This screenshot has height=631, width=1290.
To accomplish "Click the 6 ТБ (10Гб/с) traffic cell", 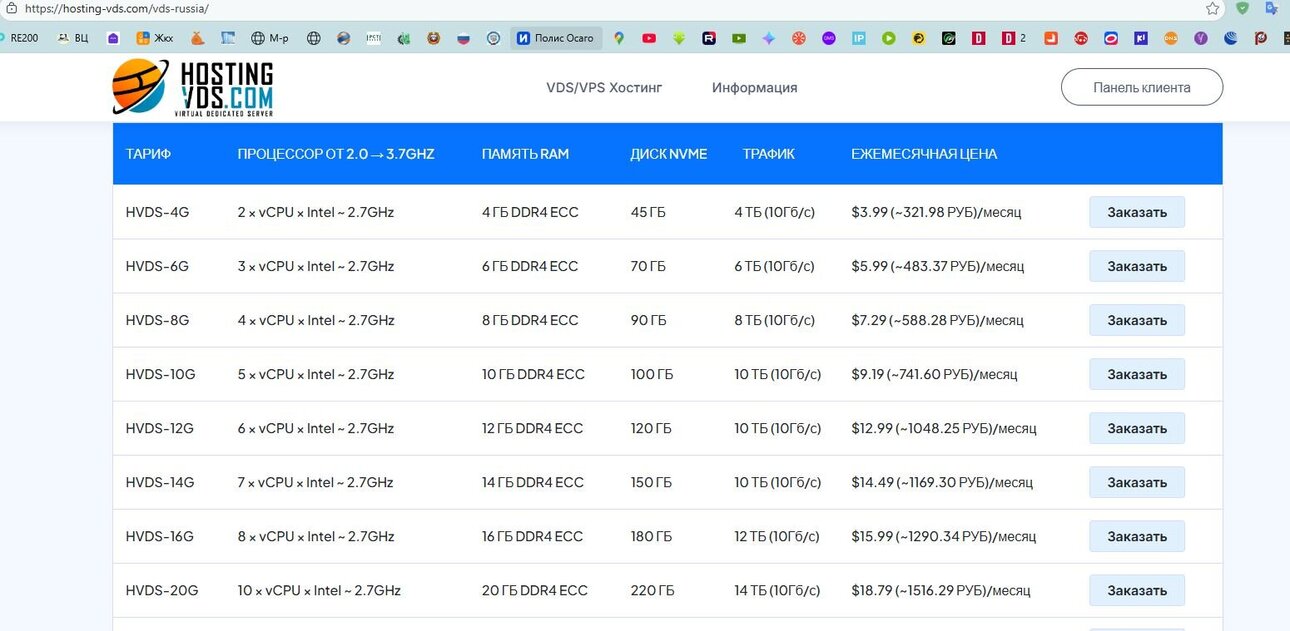I will [x=774, y=266].
